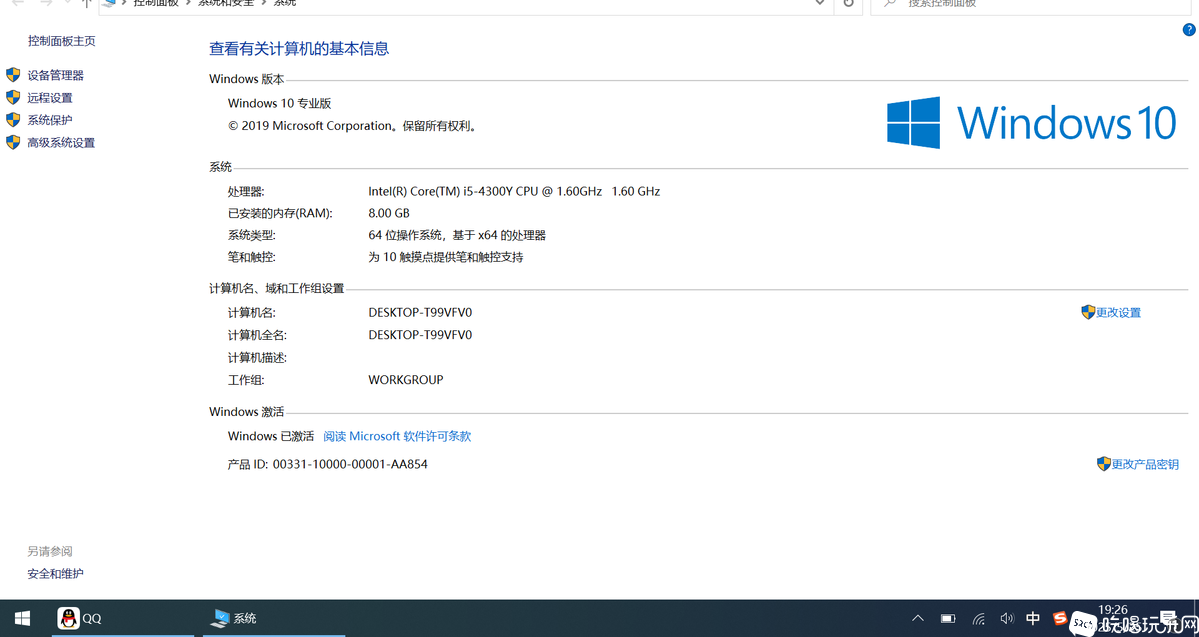Open 远程设置 in the left pane
The height and width of the screenshot is (637, 1199).
click(x=50, y=98)
